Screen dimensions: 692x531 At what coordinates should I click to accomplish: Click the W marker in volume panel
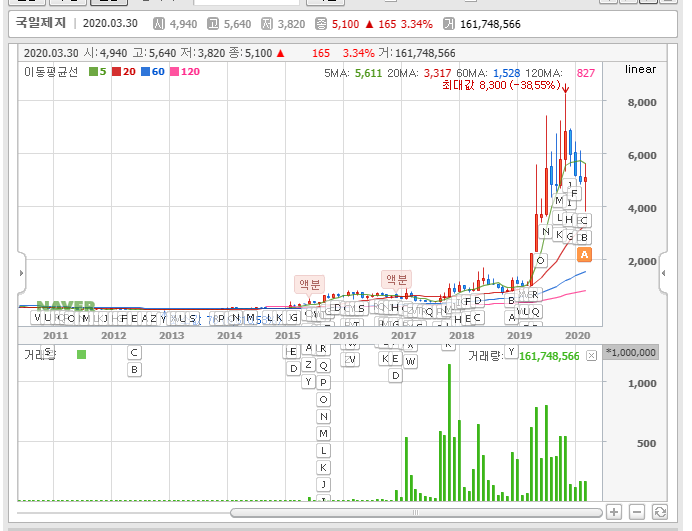[410, 362]
